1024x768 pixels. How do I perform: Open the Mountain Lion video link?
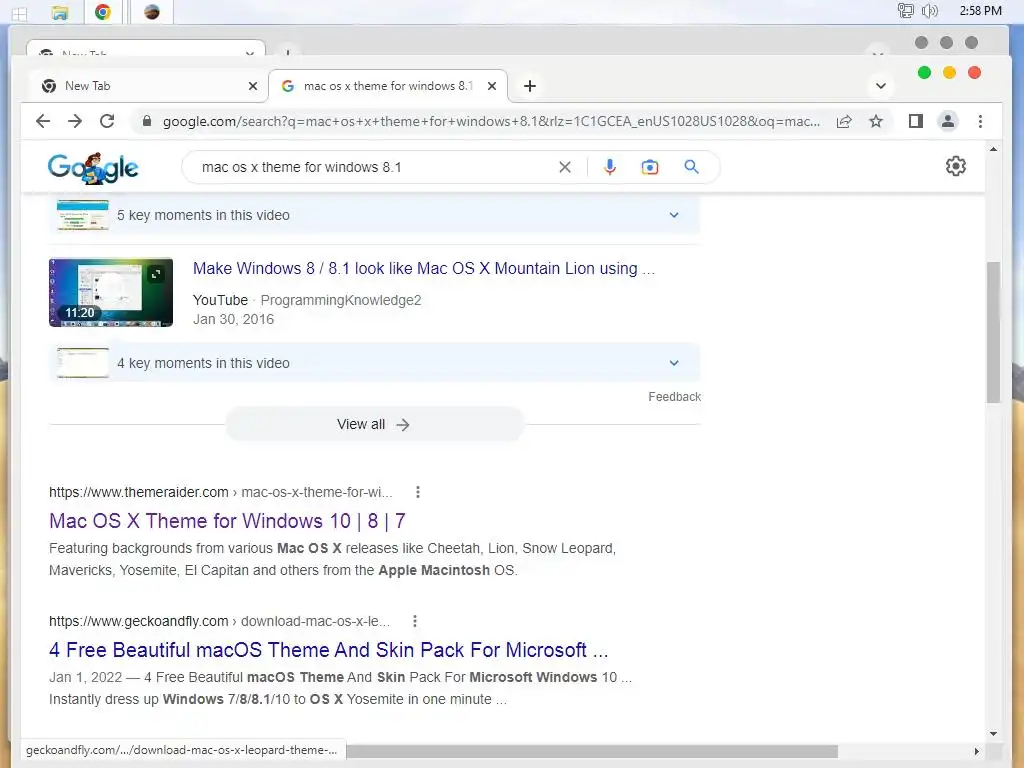(x=424, y=268)
